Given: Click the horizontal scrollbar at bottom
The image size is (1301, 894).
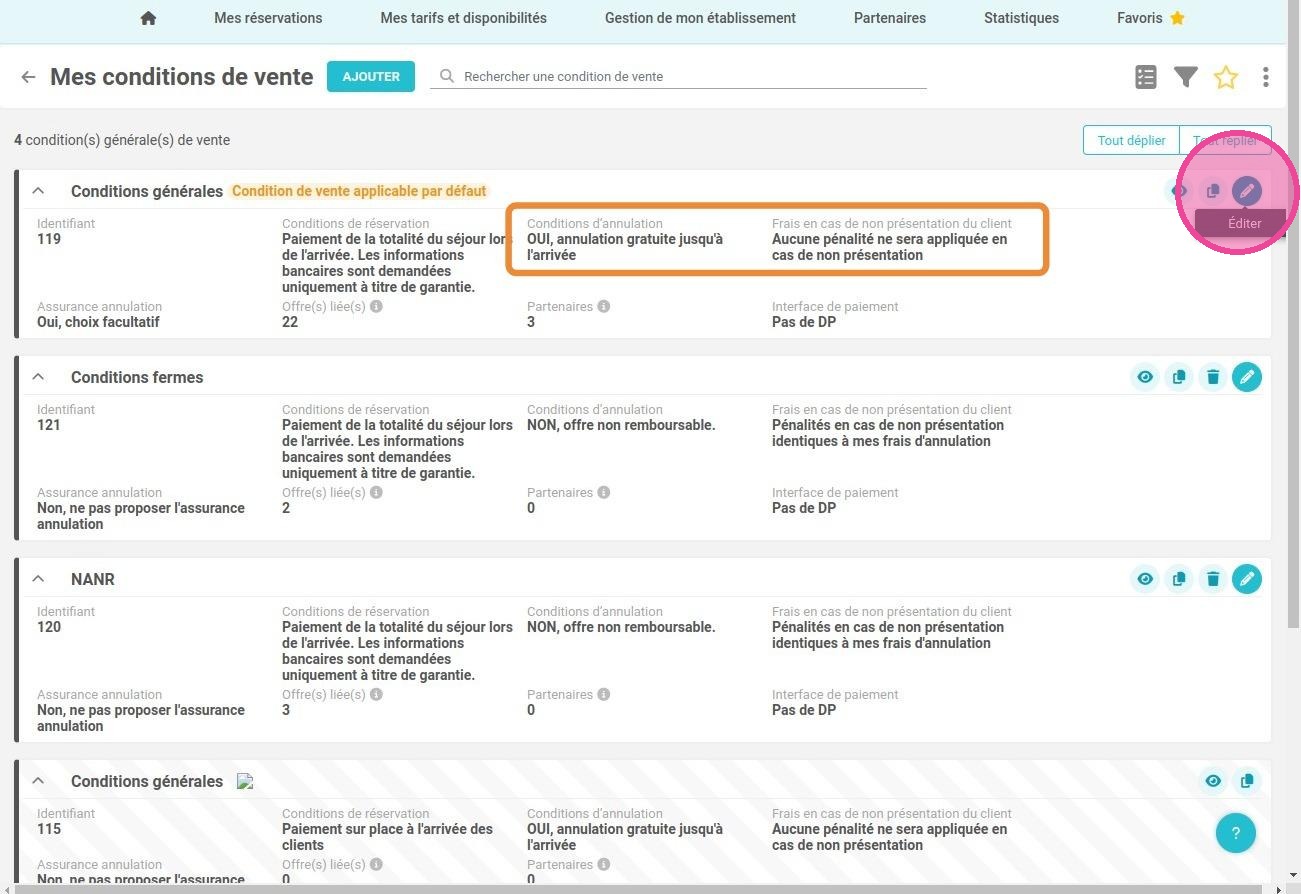Looking at the screenshot, I should (x=640, y=888).
